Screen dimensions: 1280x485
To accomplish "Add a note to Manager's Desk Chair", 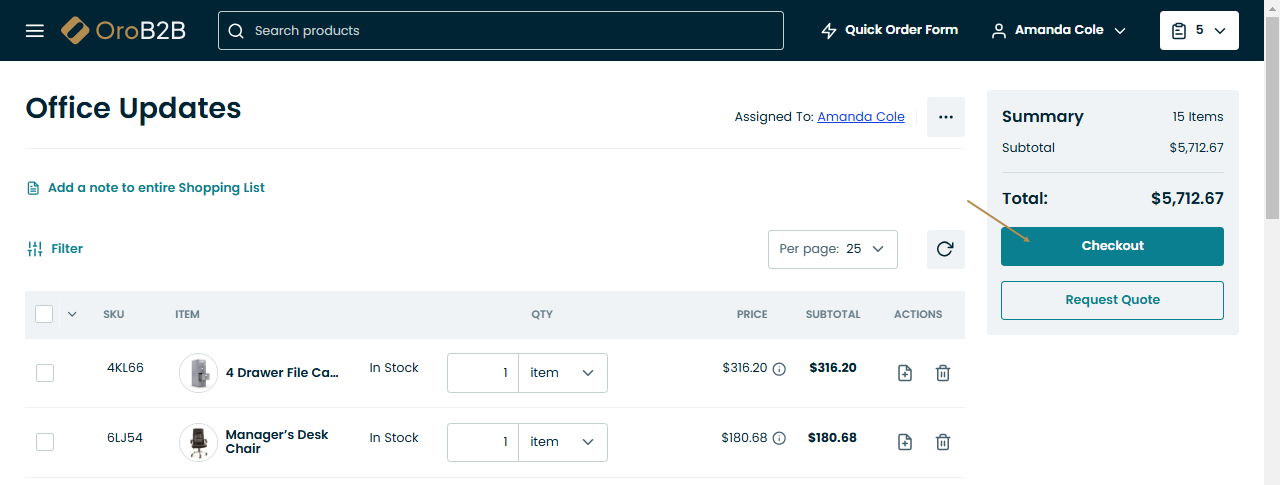I will pos(904,442).
